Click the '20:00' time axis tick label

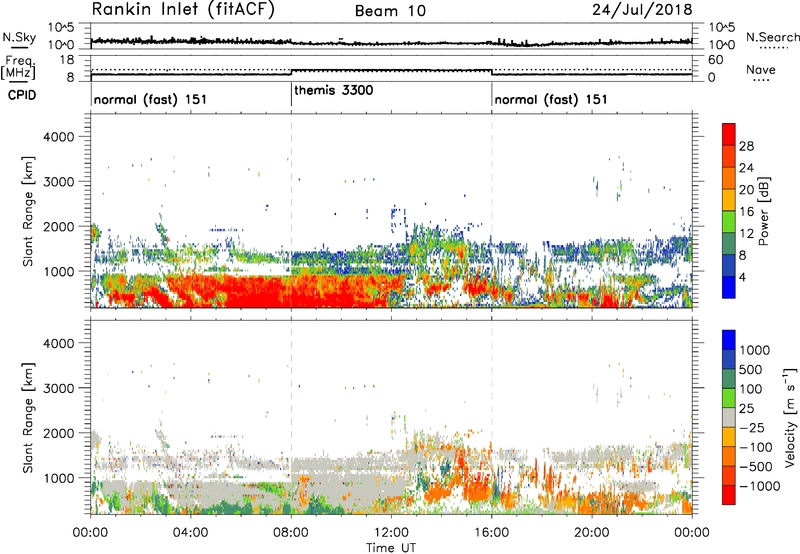tap(592, 533)
